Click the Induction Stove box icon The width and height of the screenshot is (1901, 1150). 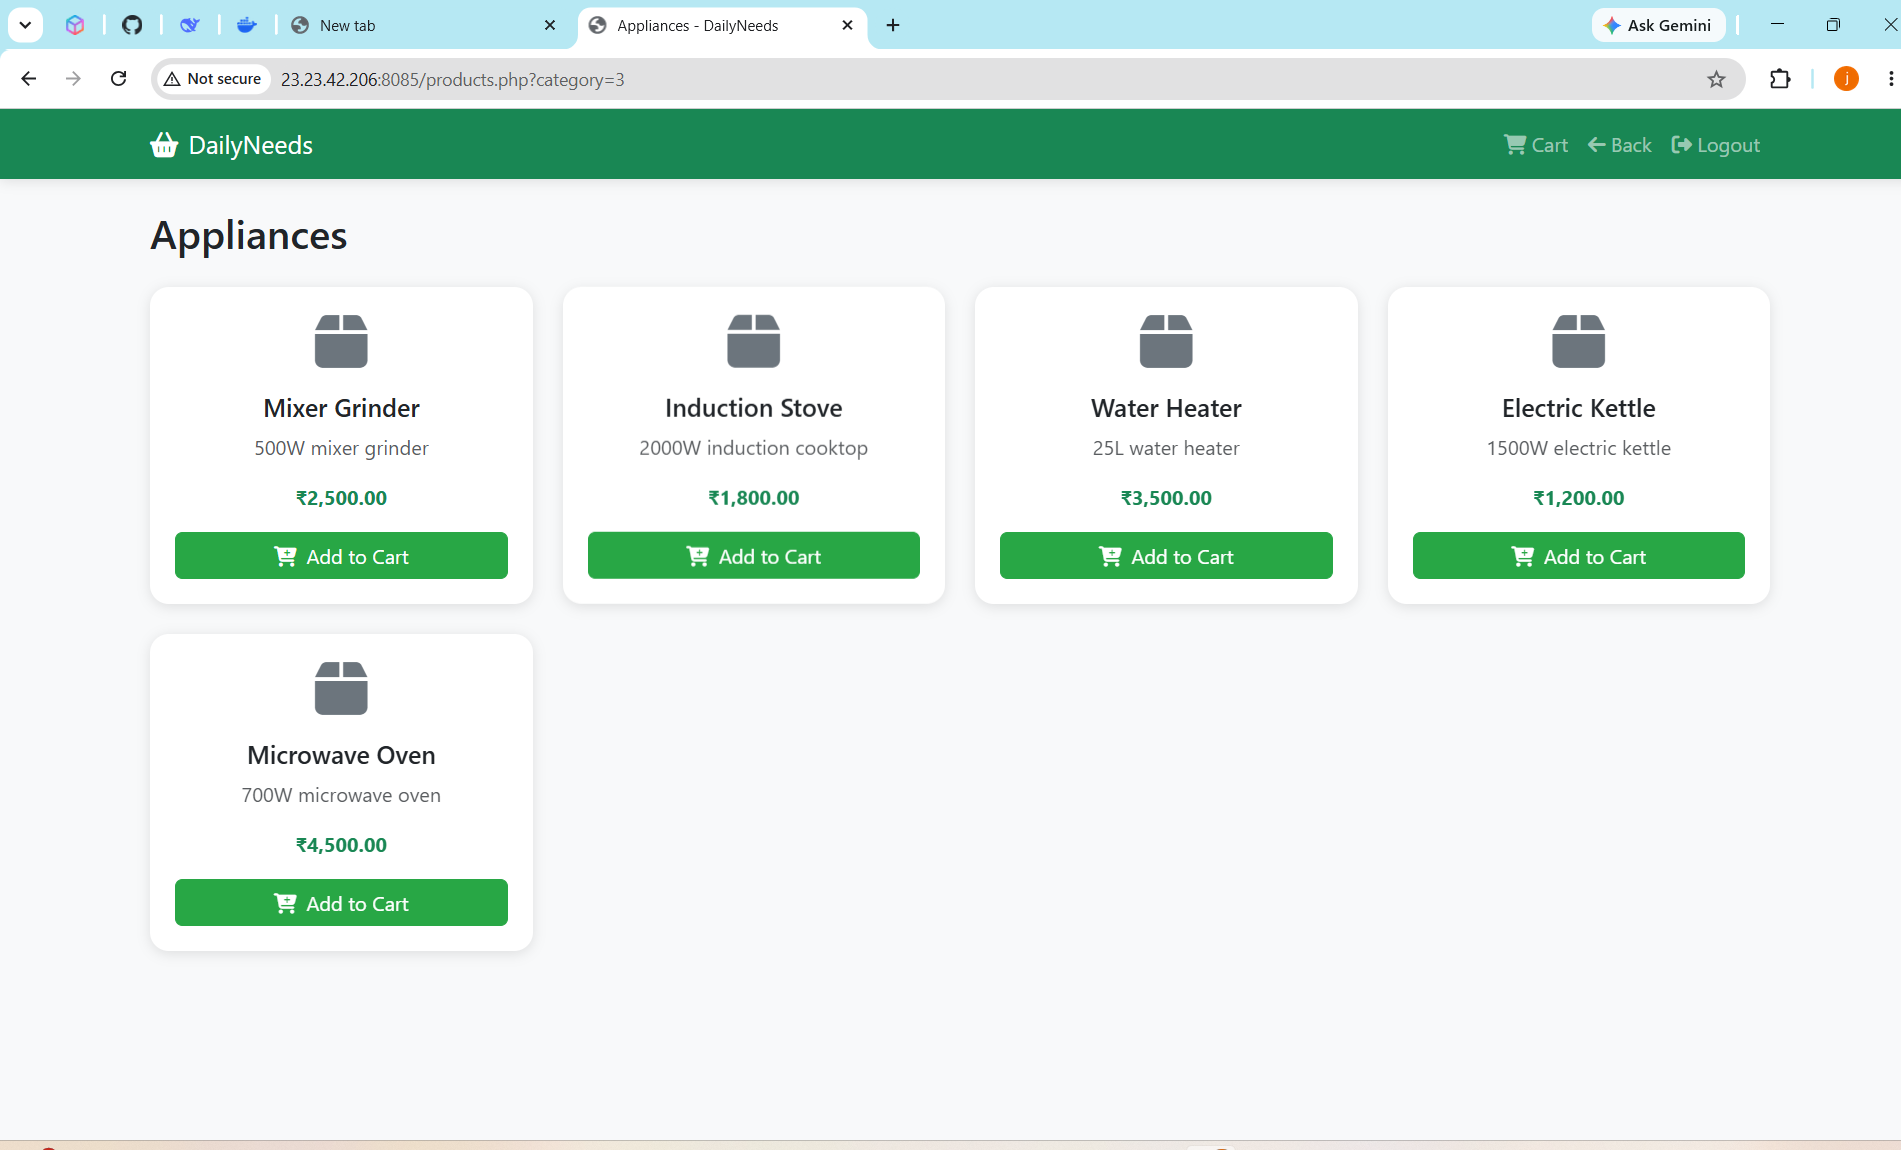tap(754, 341)
